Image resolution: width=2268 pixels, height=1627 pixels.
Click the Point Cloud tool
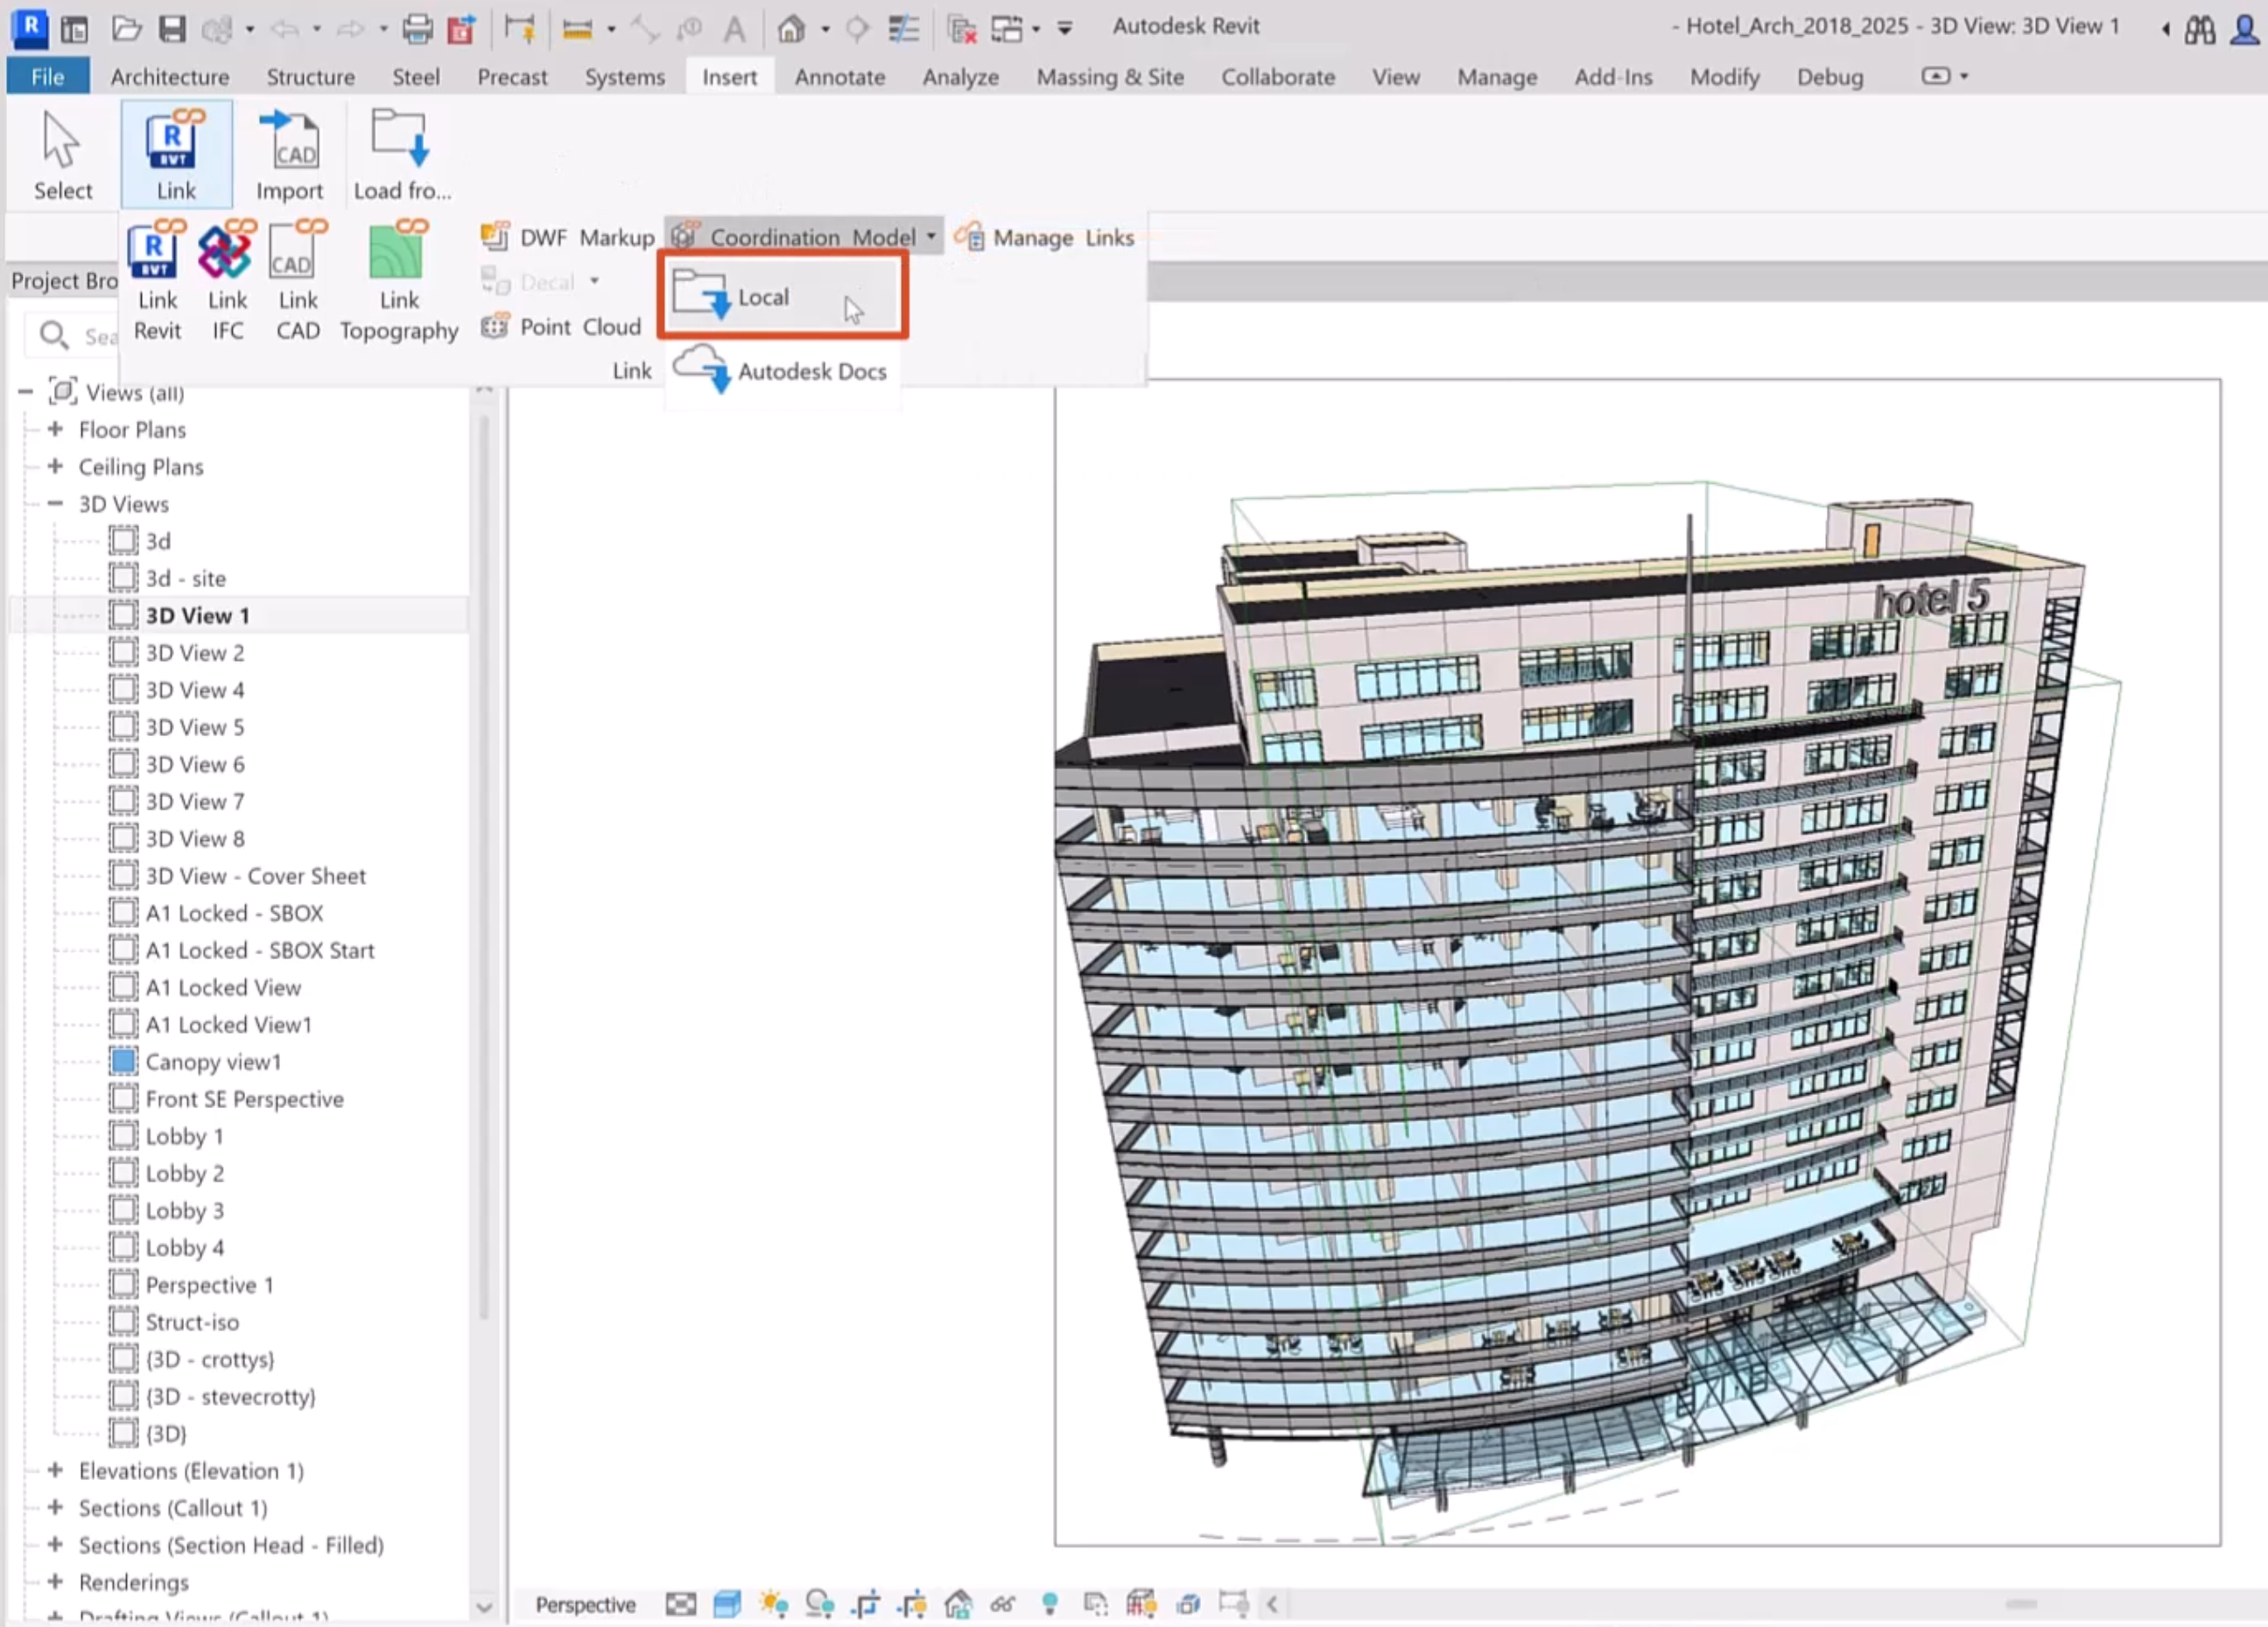tap(561, 327)
